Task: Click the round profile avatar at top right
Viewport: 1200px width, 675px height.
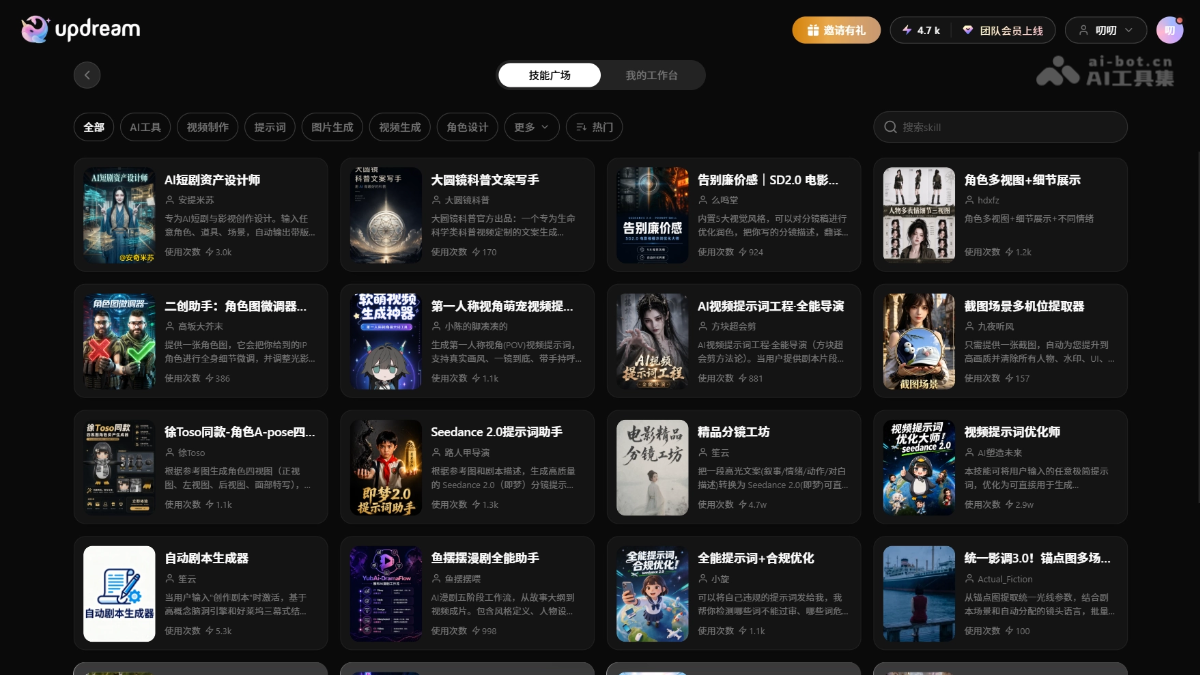Action: tap(1170, 30)
